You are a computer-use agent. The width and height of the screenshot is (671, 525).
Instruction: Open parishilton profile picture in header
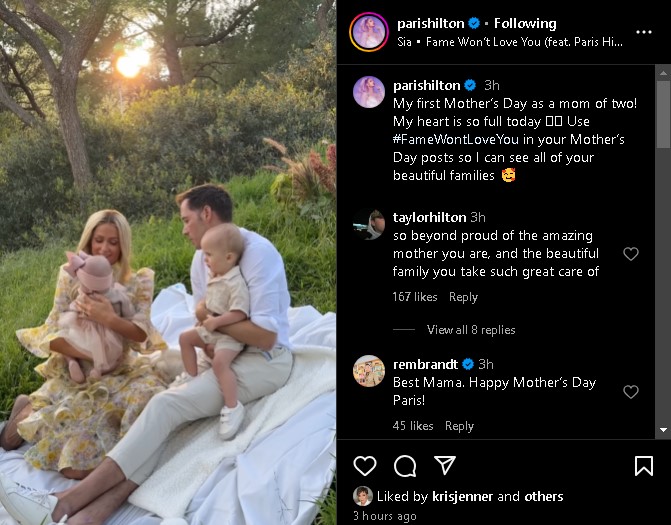coord(369,31)
